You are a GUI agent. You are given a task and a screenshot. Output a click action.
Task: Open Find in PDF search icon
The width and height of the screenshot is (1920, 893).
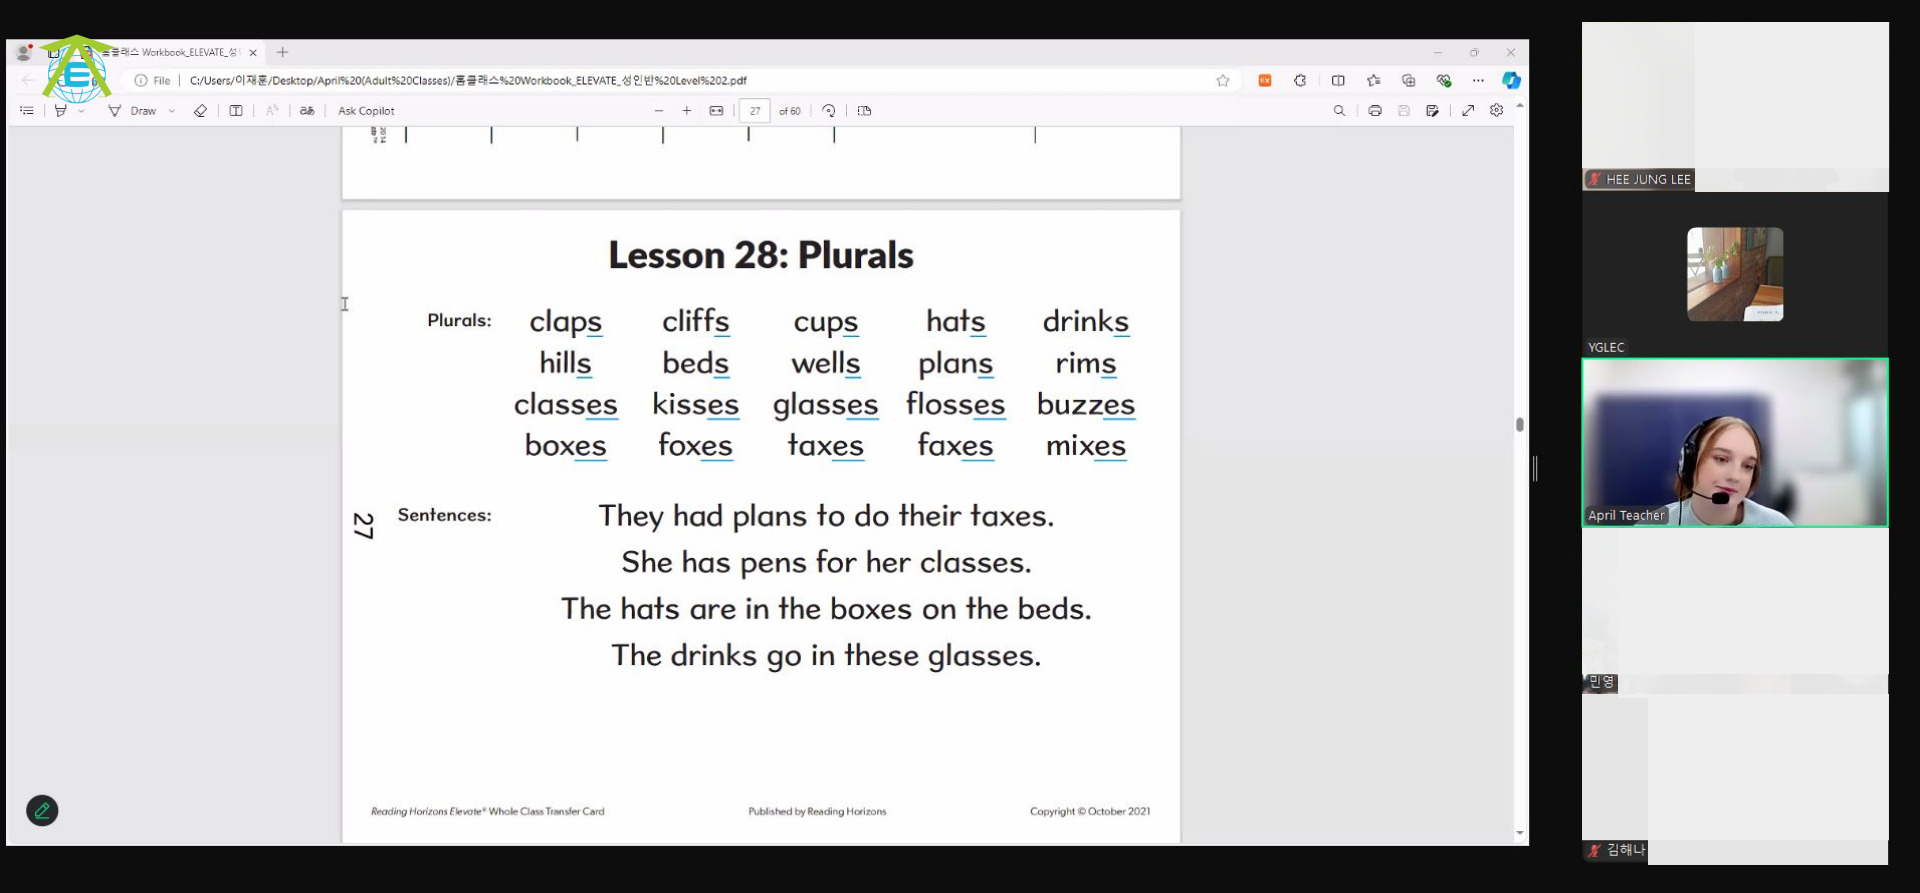[x=1339, y=111]
